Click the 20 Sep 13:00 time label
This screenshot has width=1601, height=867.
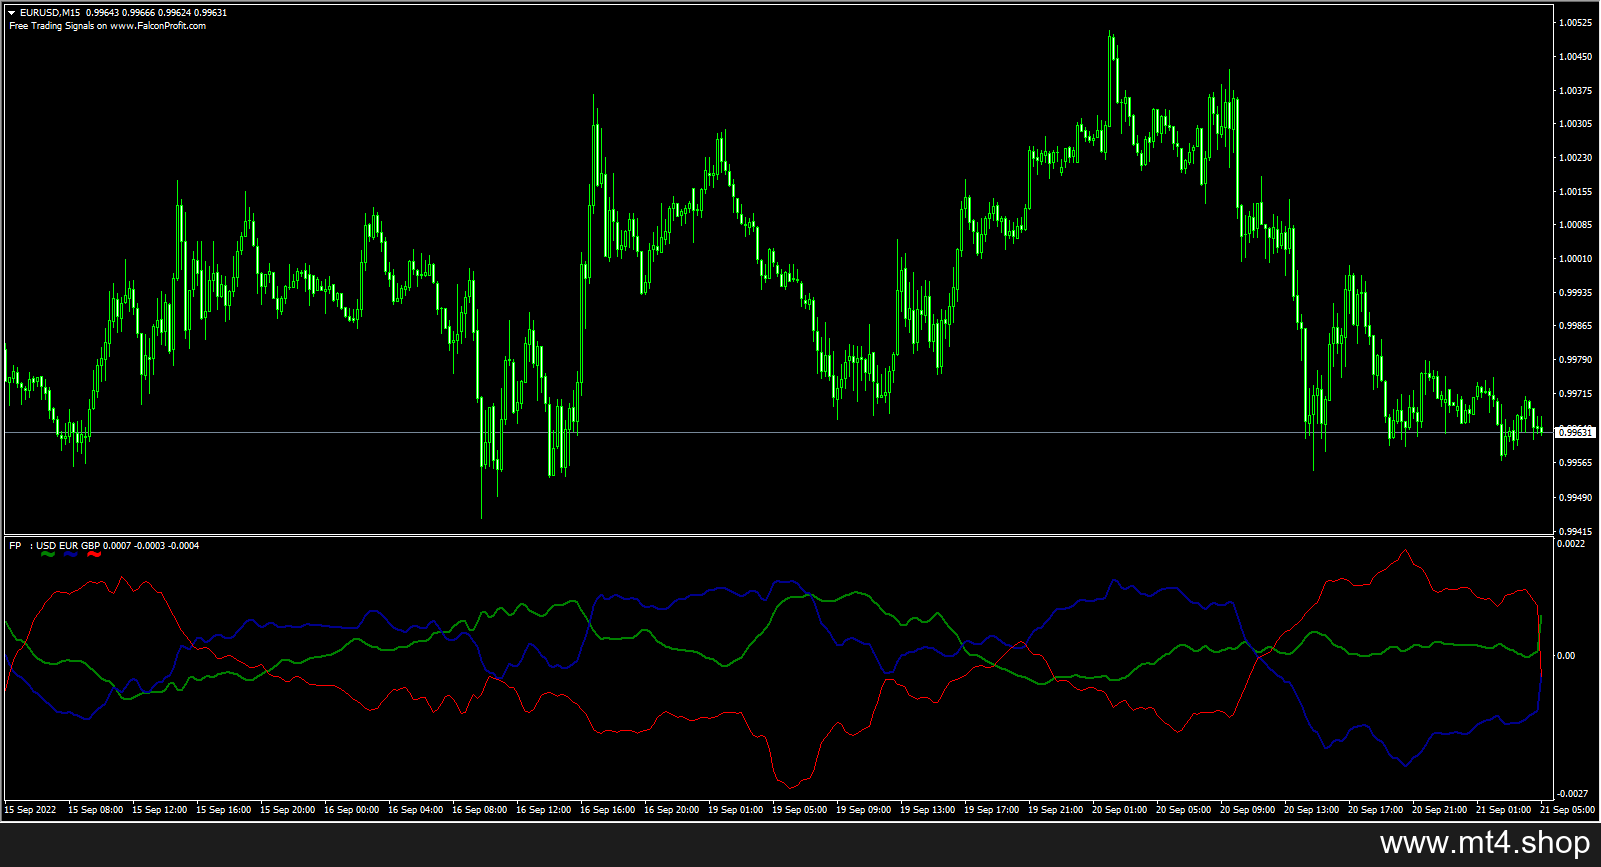click(1311, 810)
